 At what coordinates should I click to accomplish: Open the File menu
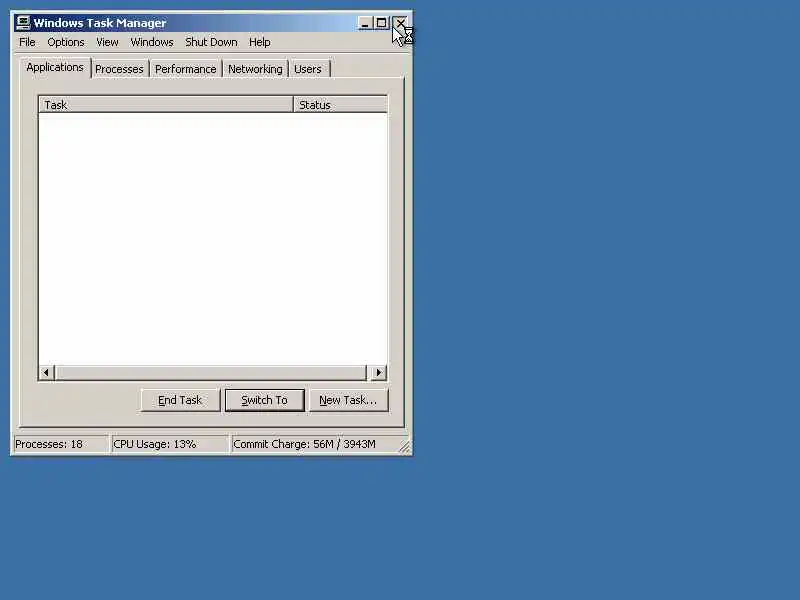tap(27, 42)
